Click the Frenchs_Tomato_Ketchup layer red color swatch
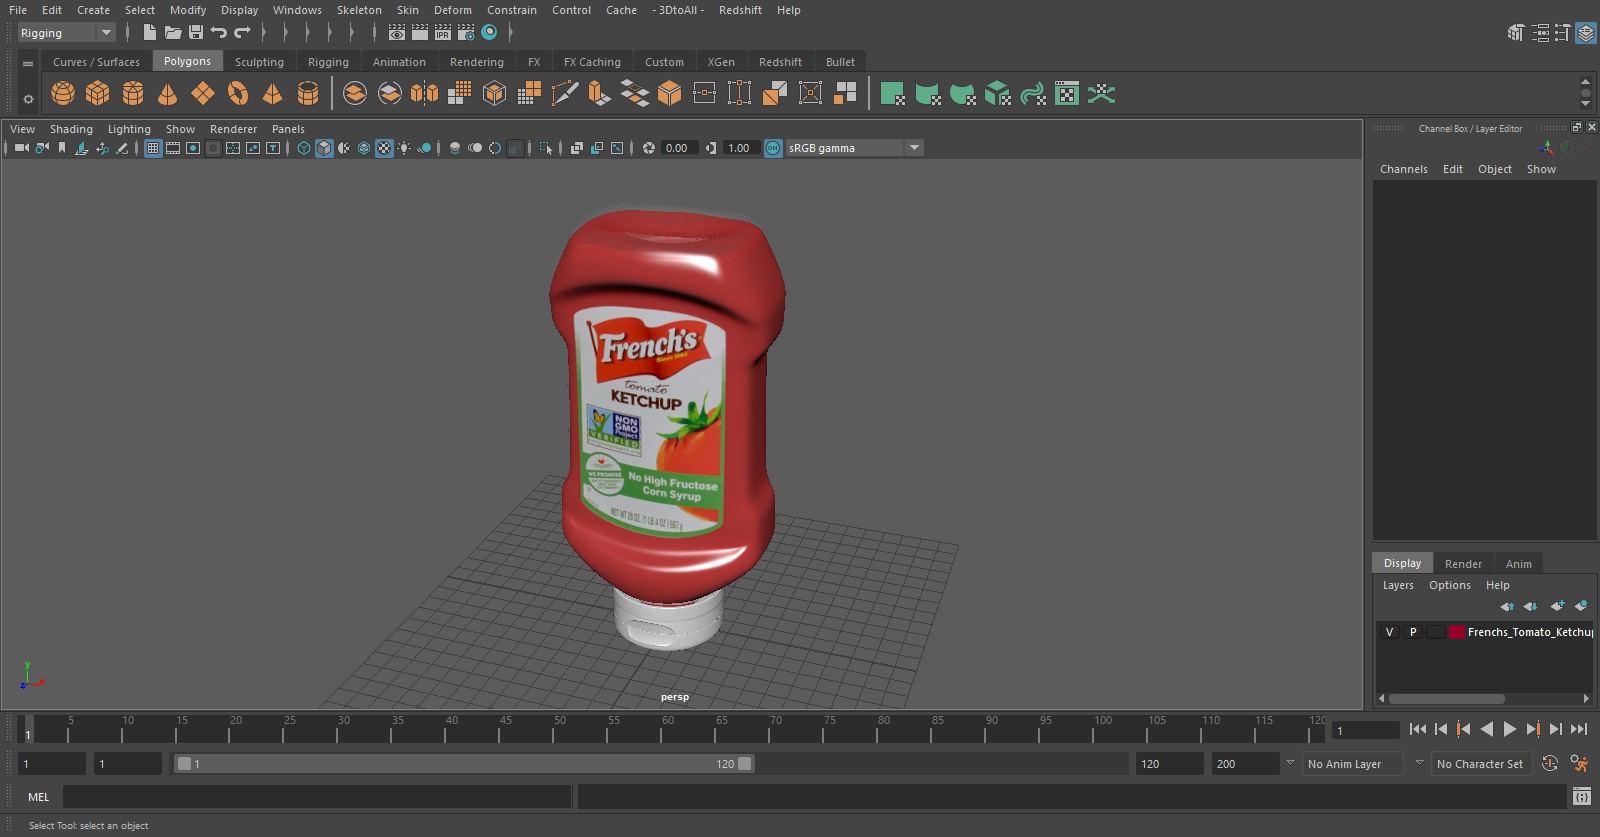1600x837 pixels. [x=1457, y=632]
